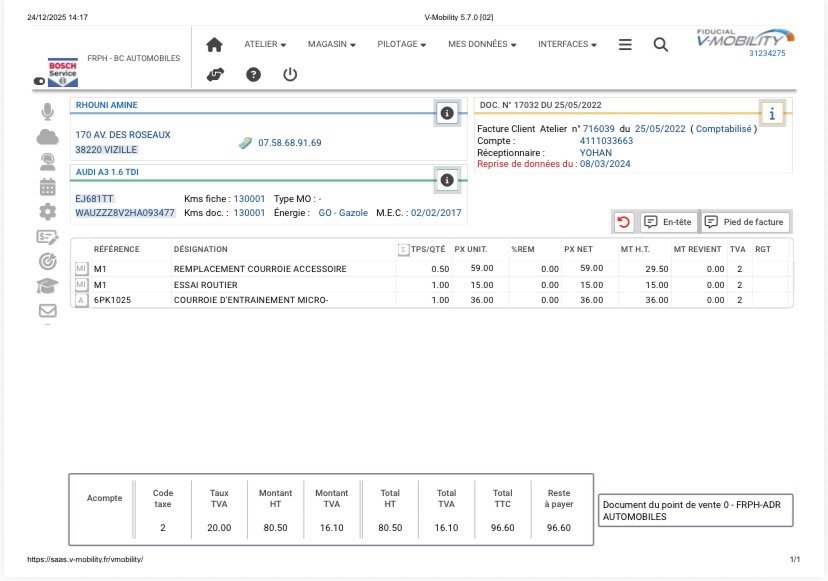Open the PILOTAGE menu
This screenshot has height=581, width=828.
(x=401, y=45)
